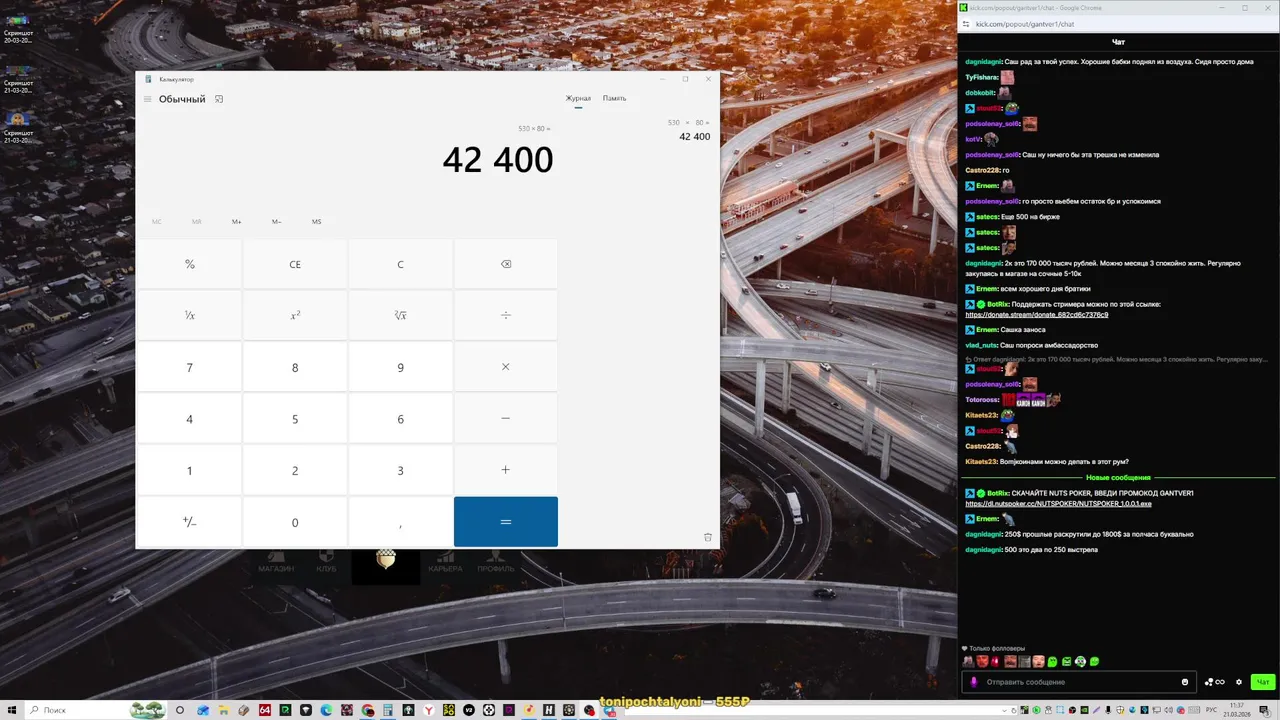The width and height of the screenshot is (1280, 720).
Task: Click digit 5 on calculator
Action: (295, 419)
